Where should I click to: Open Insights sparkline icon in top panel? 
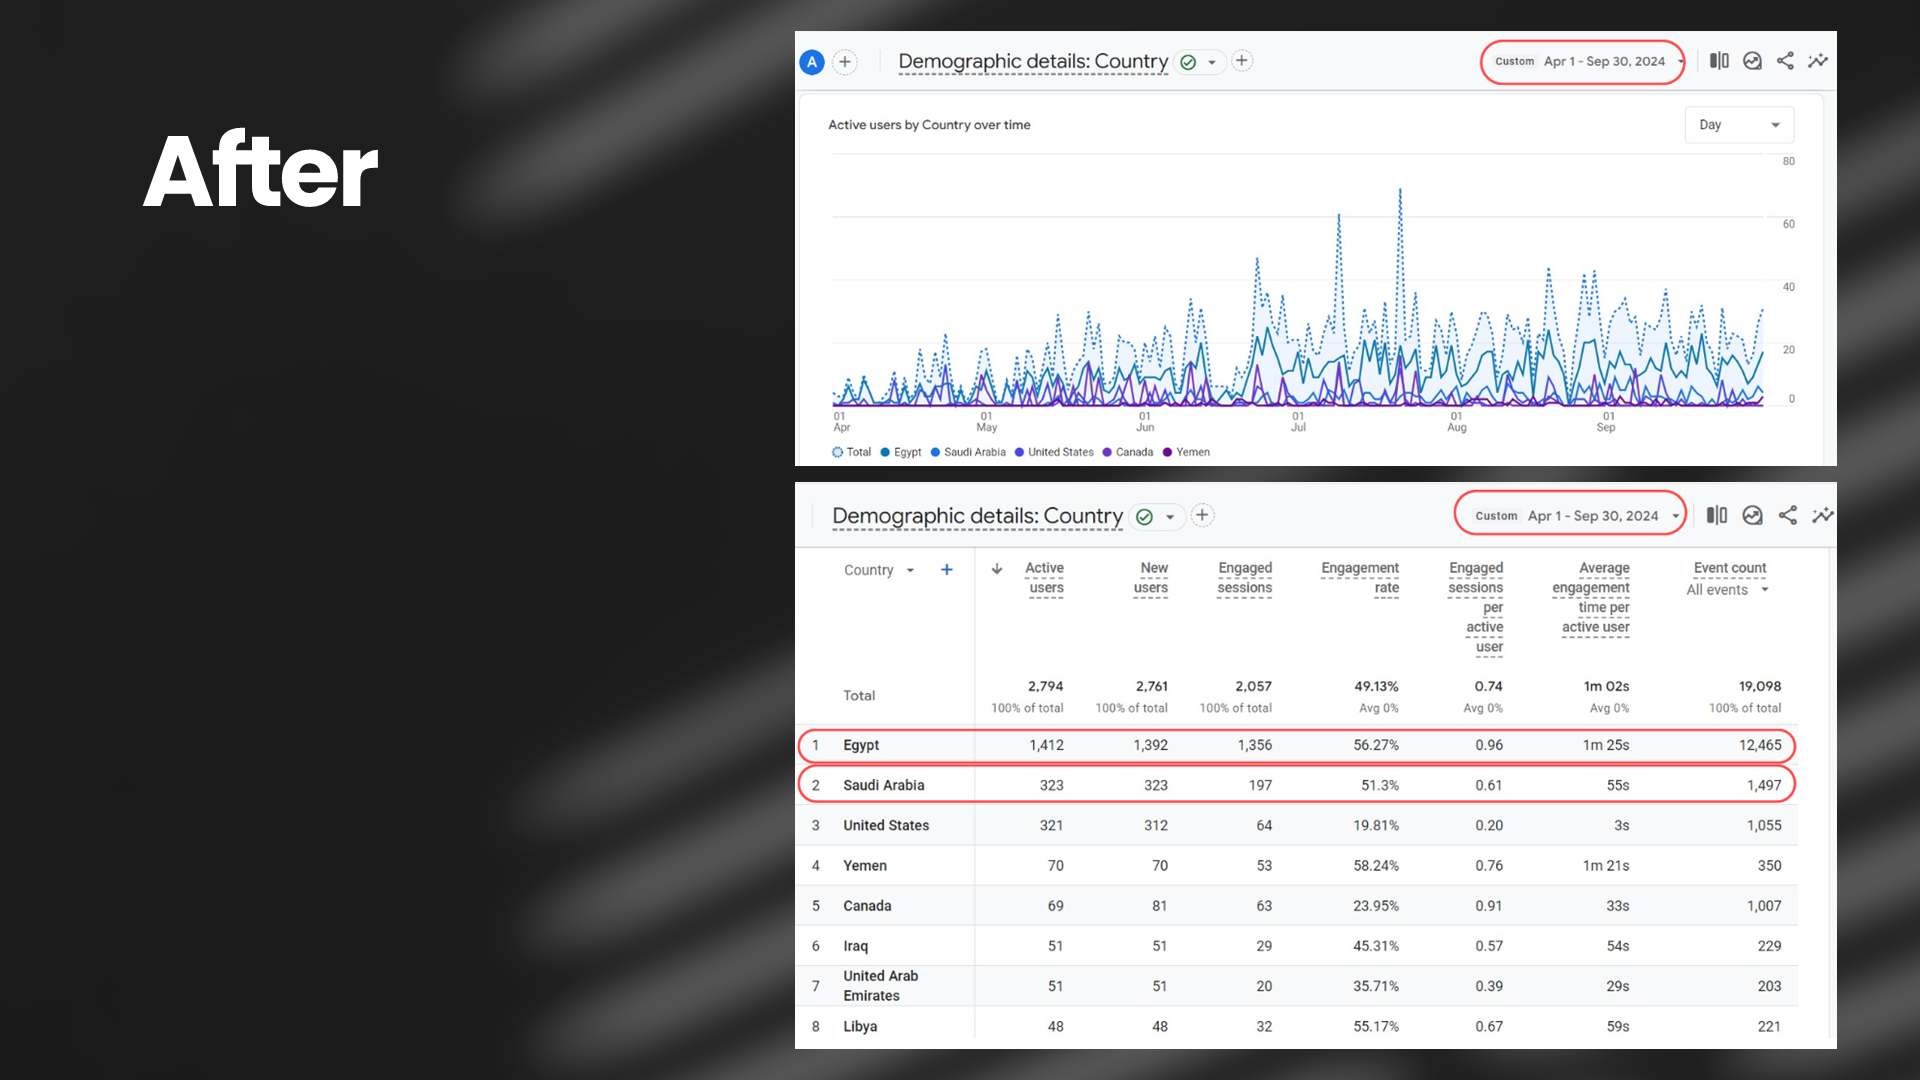(x=1818, y=61)
